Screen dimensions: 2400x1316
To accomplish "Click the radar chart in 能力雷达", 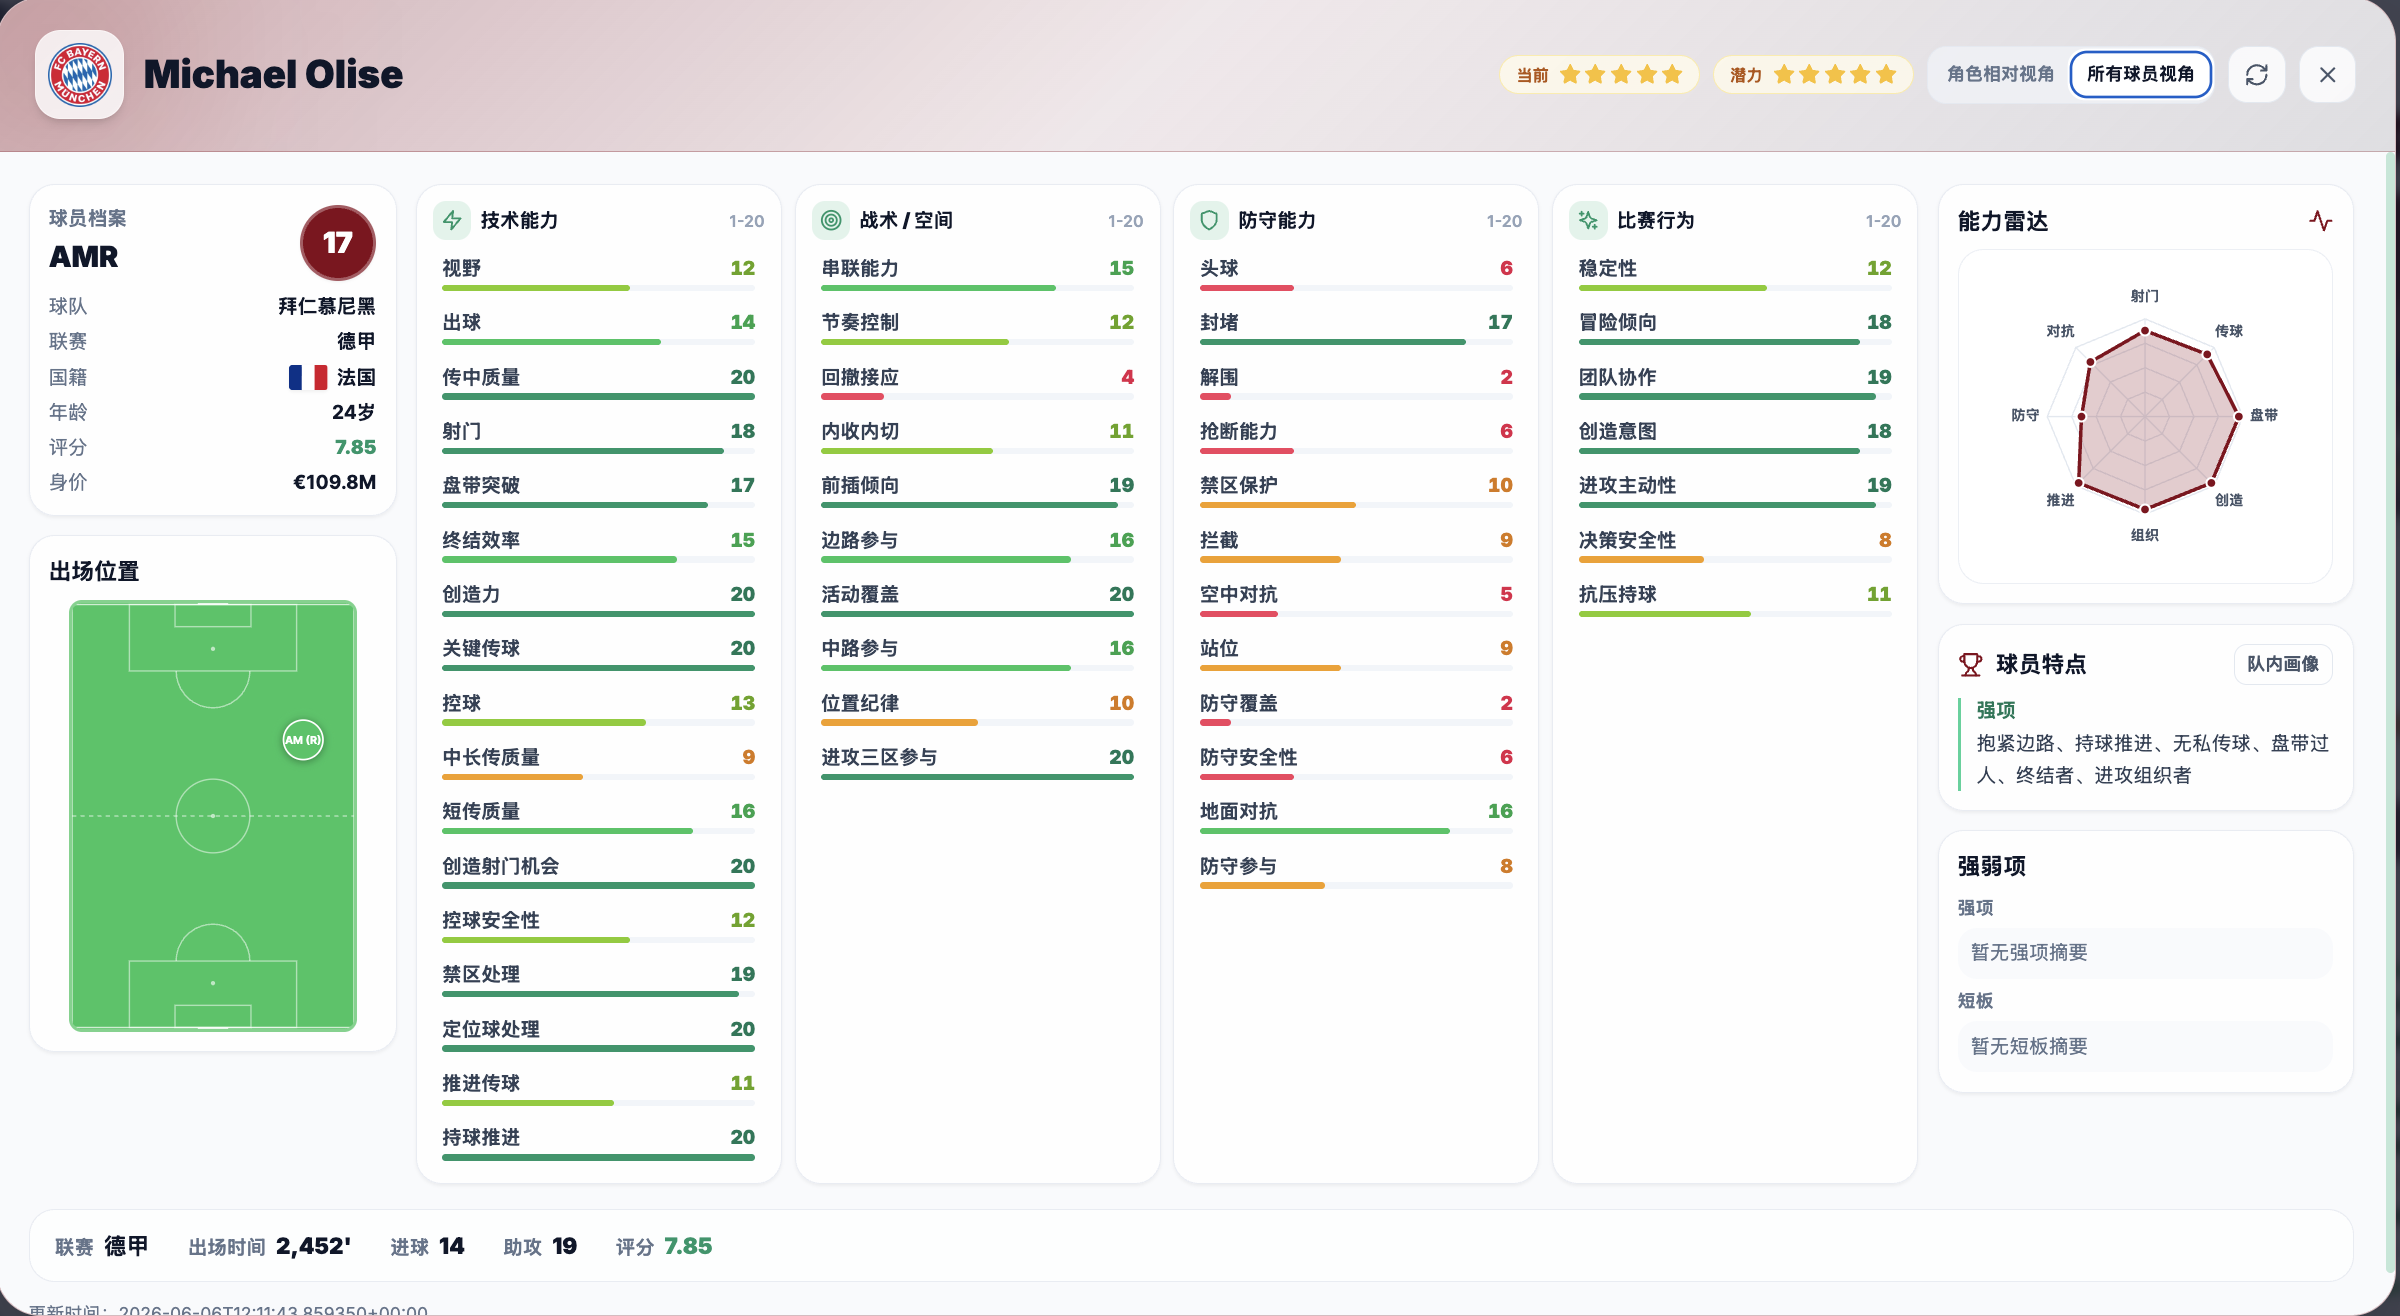I will 2145,415.
